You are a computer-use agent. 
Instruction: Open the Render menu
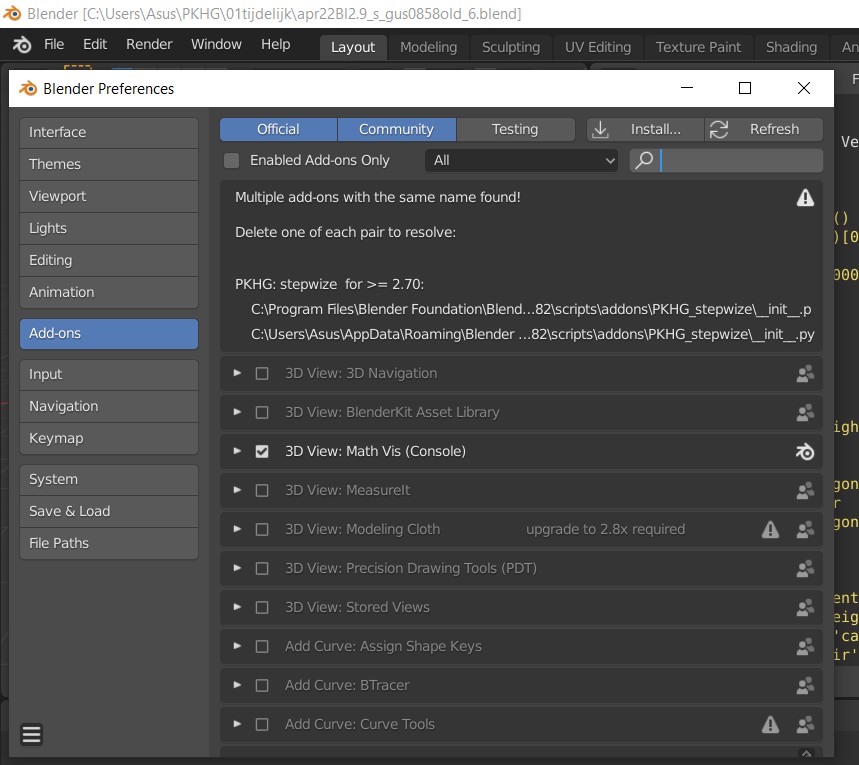tap(149, 44)
